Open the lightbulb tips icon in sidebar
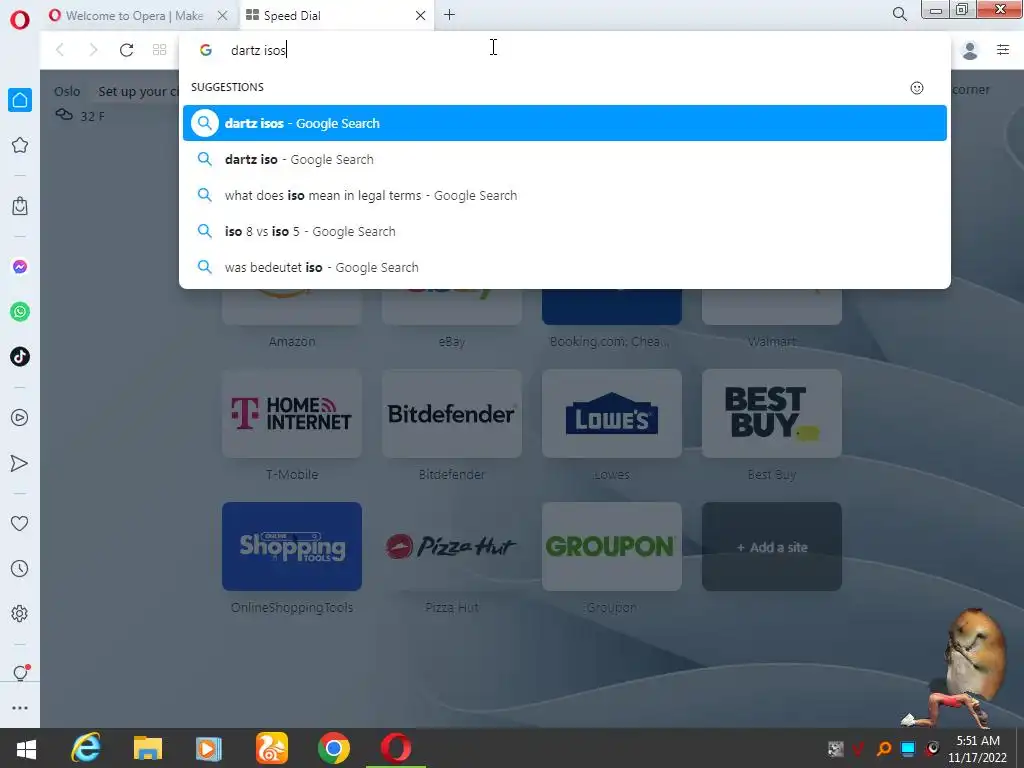The image size is (1024, 768). 20,673
